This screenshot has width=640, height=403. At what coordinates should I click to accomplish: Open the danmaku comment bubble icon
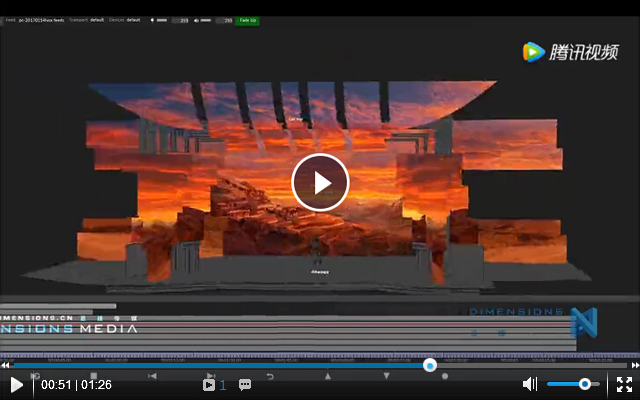pos(245,385)
